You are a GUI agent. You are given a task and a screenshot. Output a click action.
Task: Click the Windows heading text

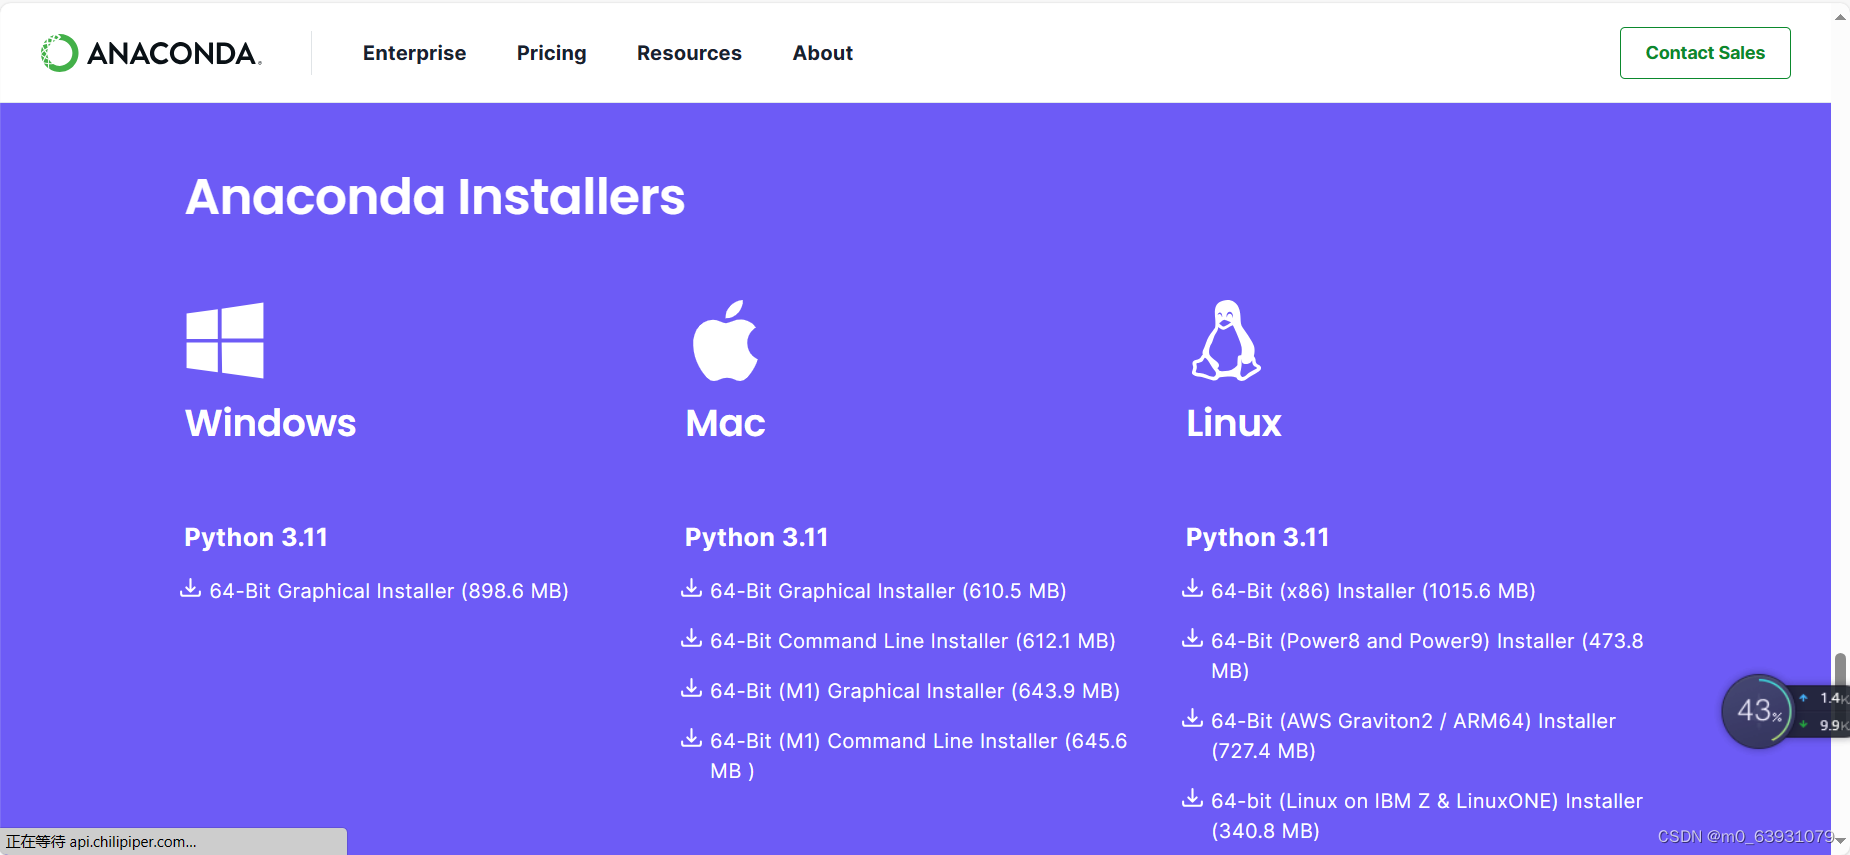click(x=270, y=423)
